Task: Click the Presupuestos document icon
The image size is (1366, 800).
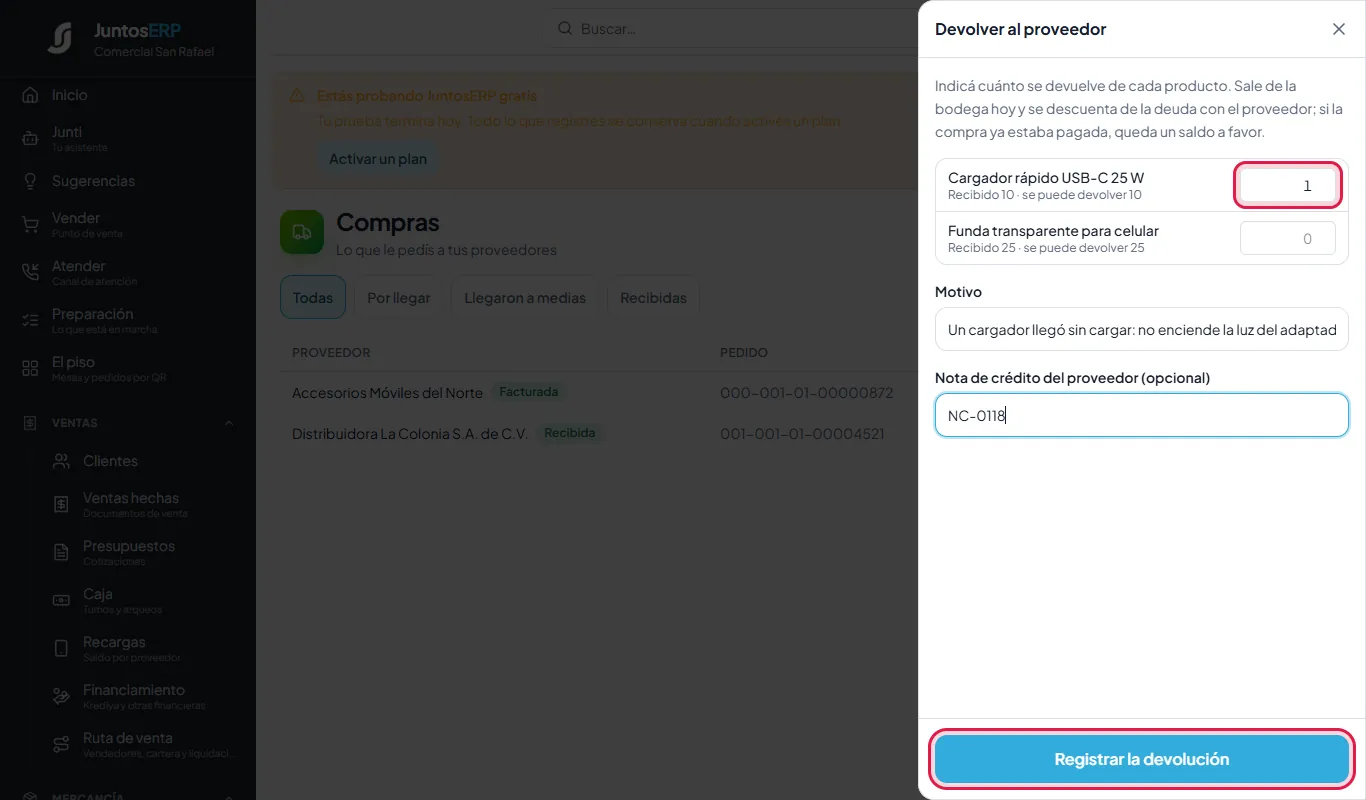Action: (x=61, y=552)
